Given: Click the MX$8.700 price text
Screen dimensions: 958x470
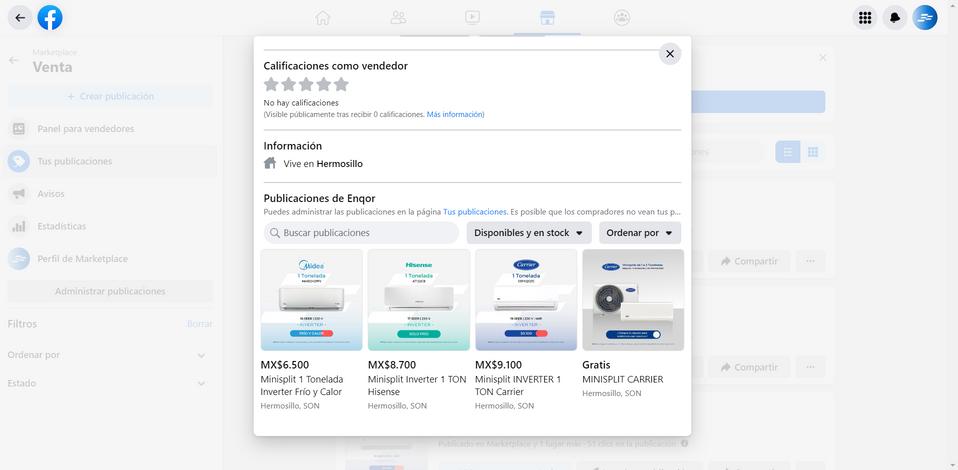Looking at the screenshot, I should 392,365.
